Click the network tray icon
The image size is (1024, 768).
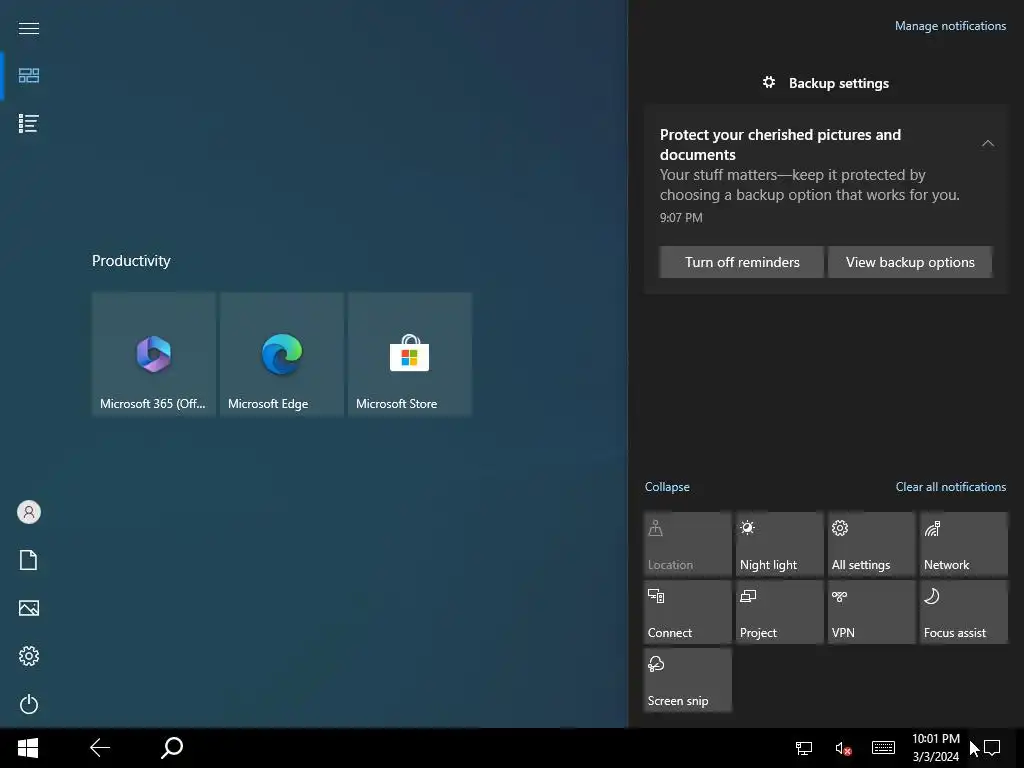[804, 748]
